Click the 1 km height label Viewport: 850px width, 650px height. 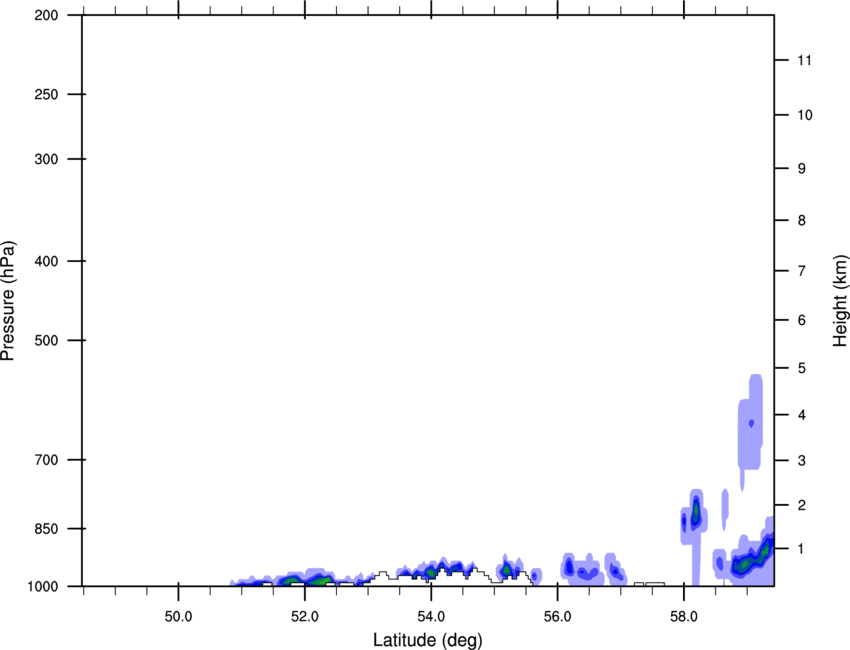802,549
